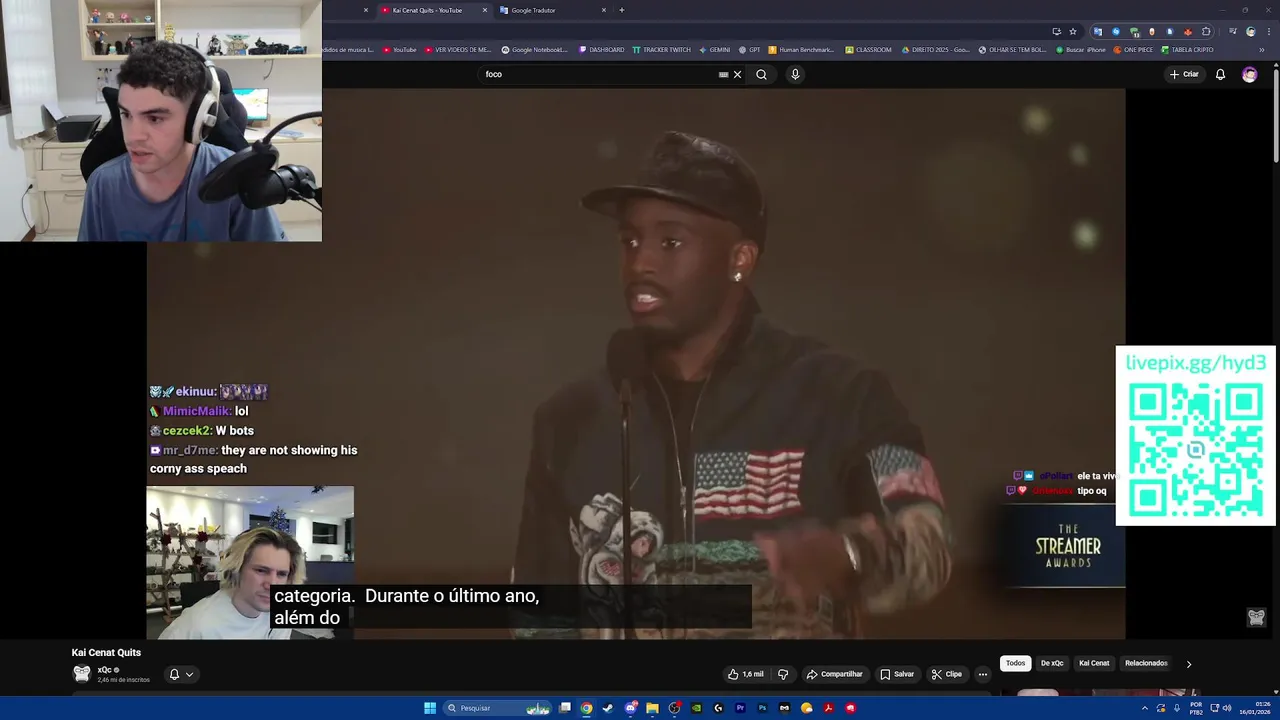Open Premiere Pro from the taskbar
Screen dimensions: 1280x720
740,708
